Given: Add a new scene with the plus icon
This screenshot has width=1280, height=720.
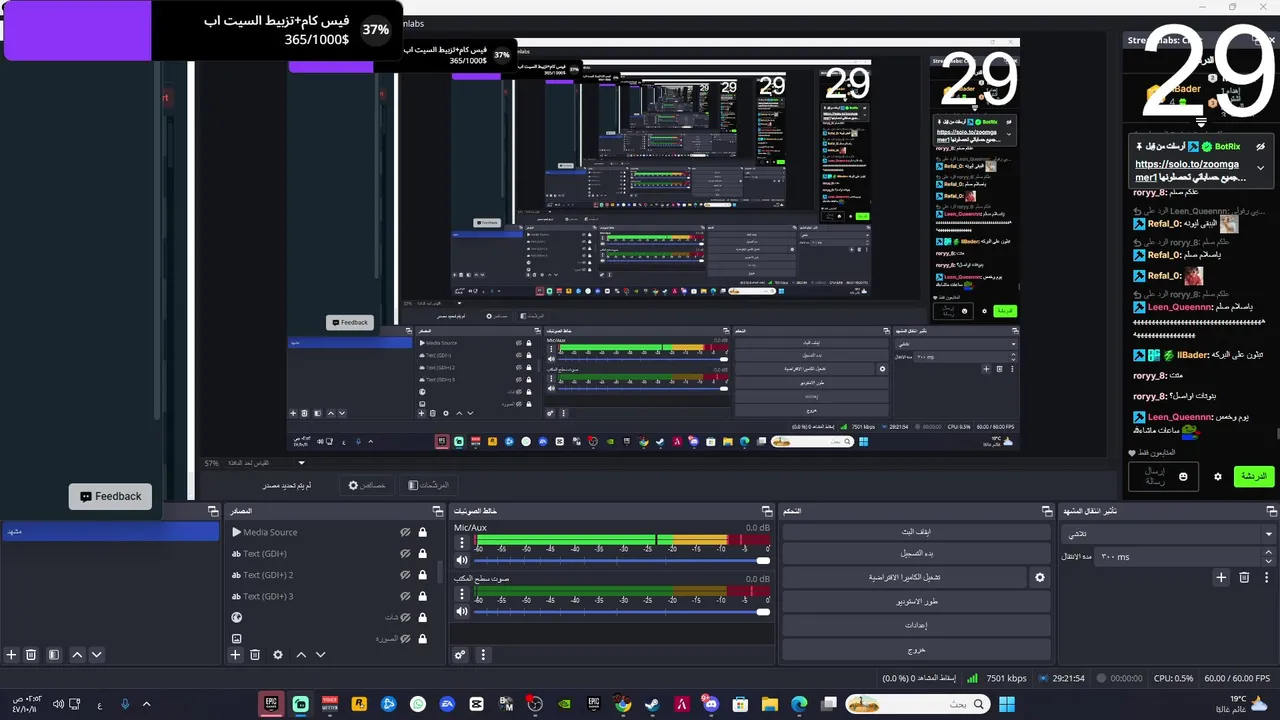Looking at the screenshot, I should point(11,655).
